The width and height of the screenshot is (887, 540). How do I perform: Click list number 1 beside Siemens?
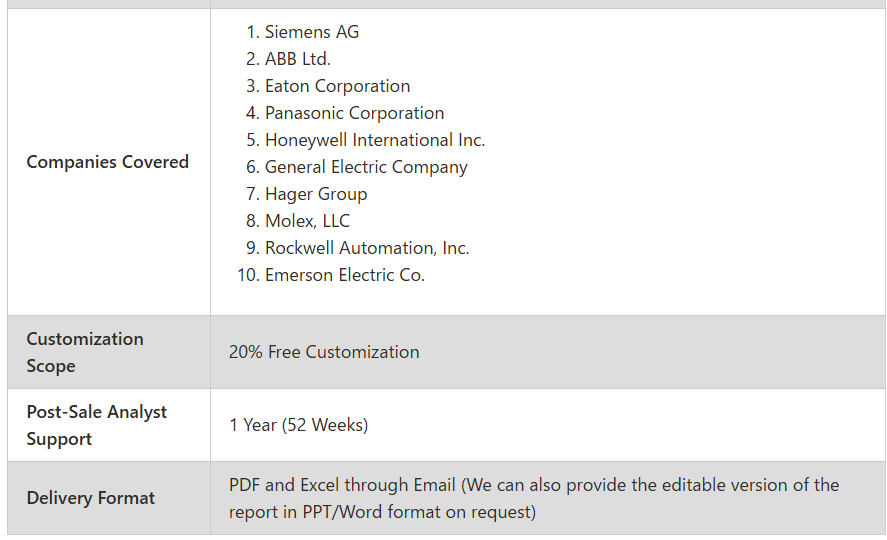coord(252,32)
